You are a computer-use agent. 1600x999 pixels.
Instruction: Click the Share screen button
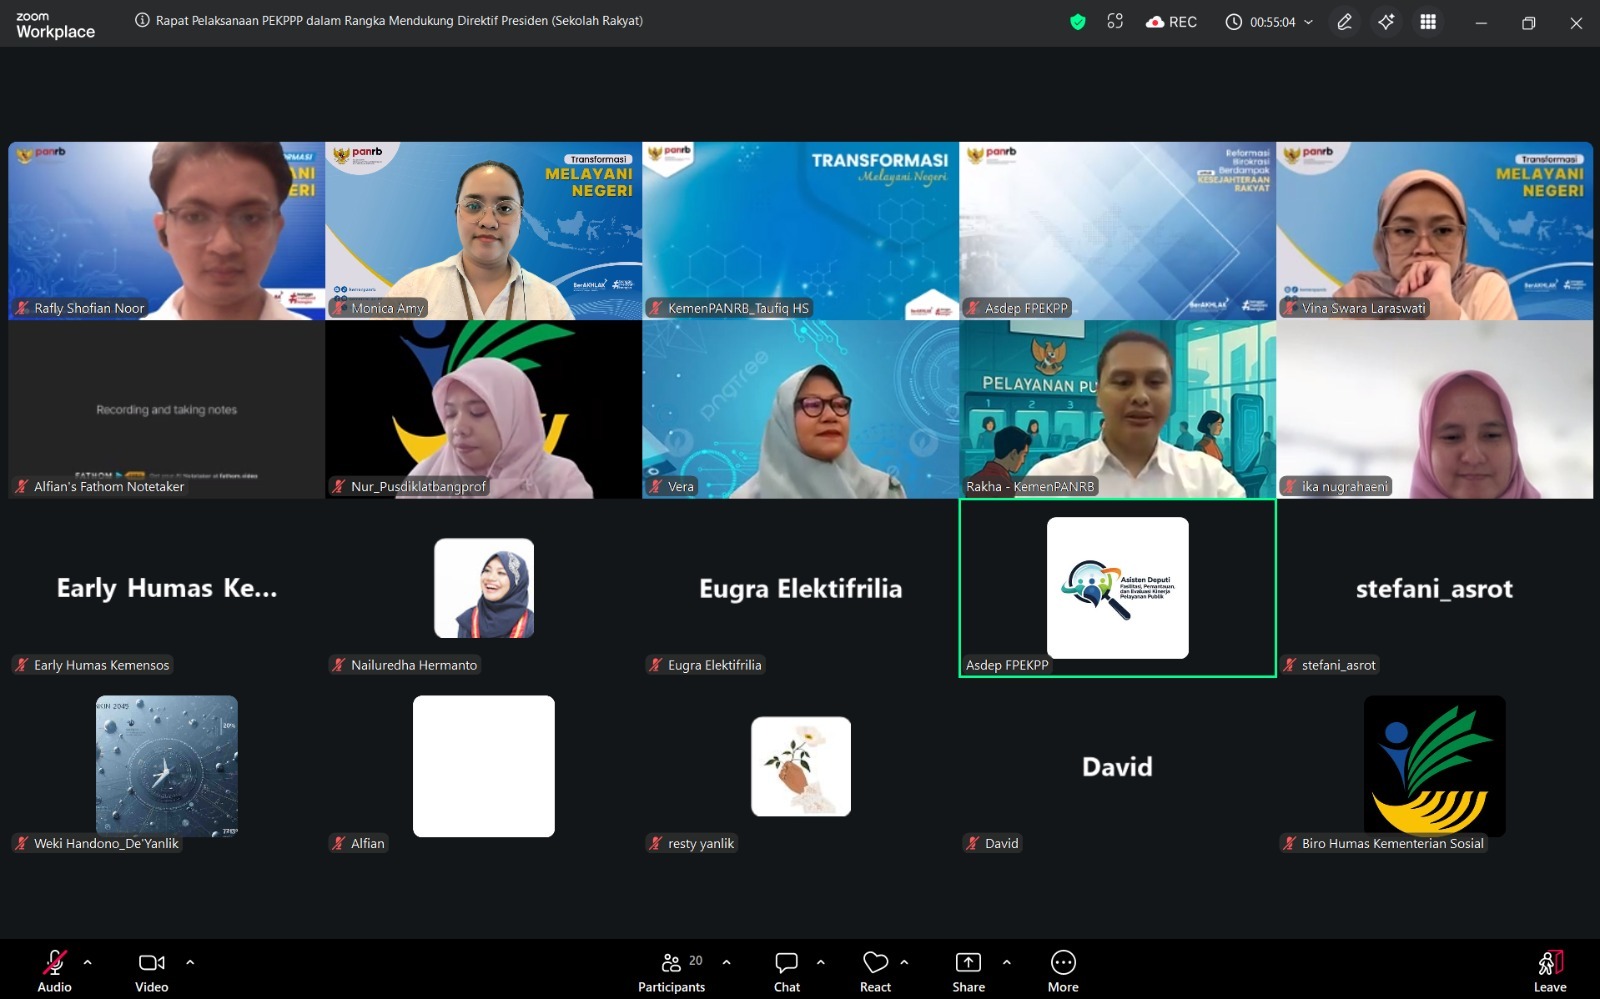[968, 971]
